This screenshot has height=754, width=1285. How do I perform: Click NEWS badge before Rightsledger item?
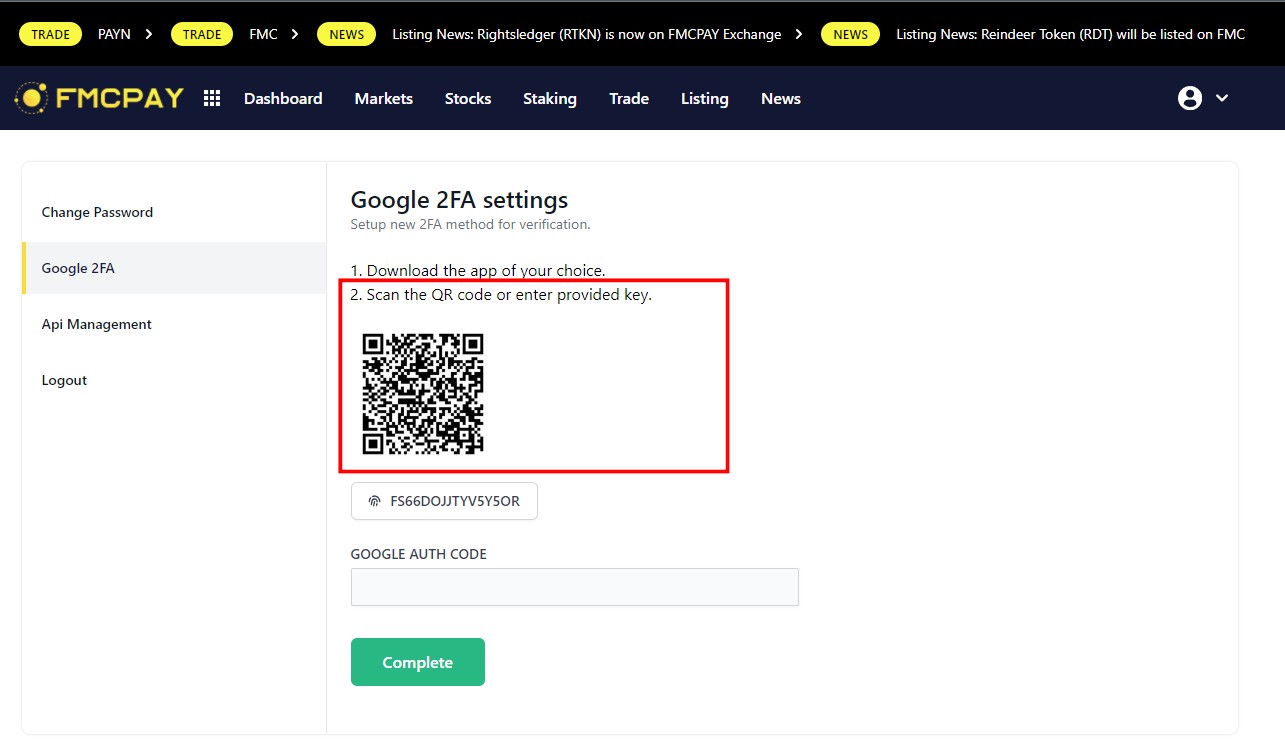[x=347, y=34]
